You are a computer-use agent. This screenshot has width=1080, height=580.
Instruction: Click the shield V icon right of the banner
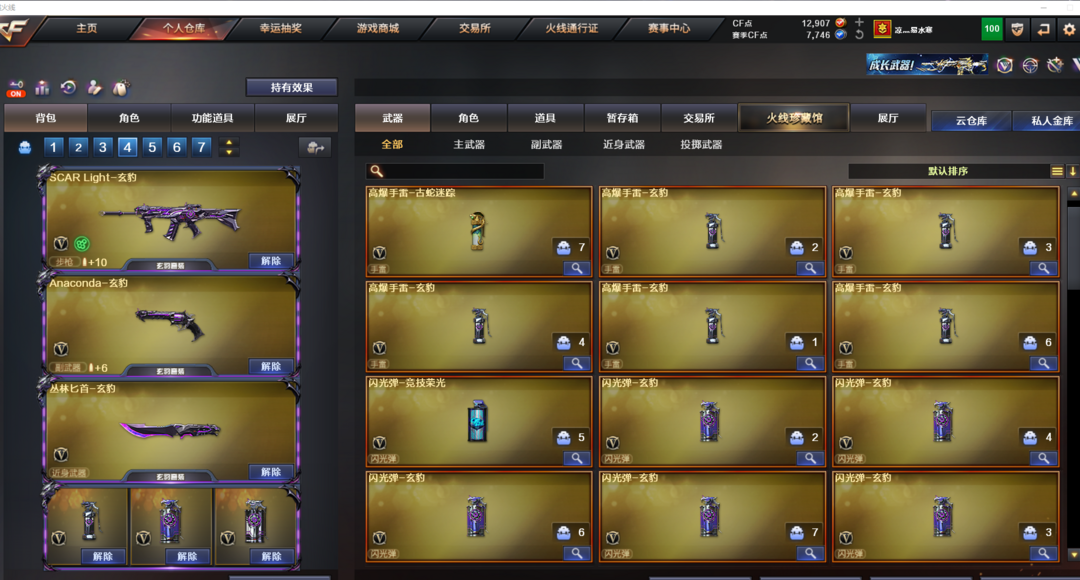pos(1005,65)
